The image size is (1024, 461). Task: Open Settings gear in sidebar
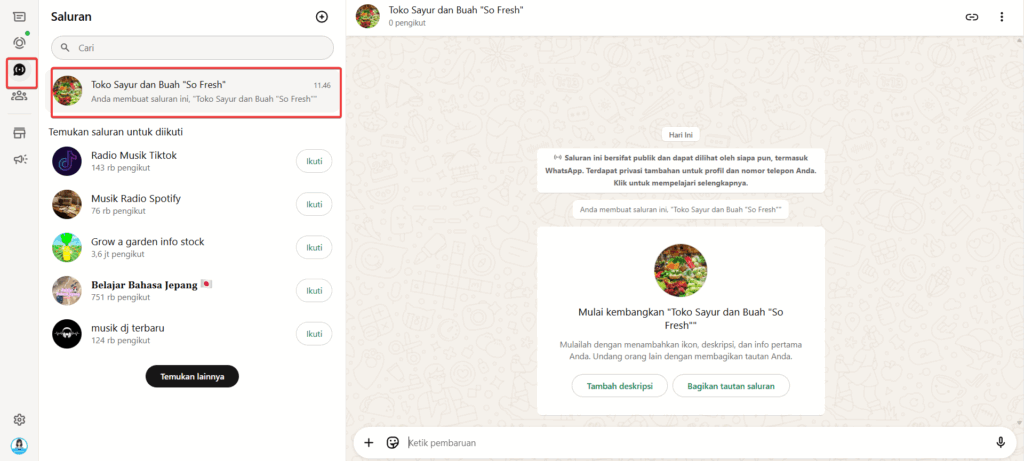19,420
